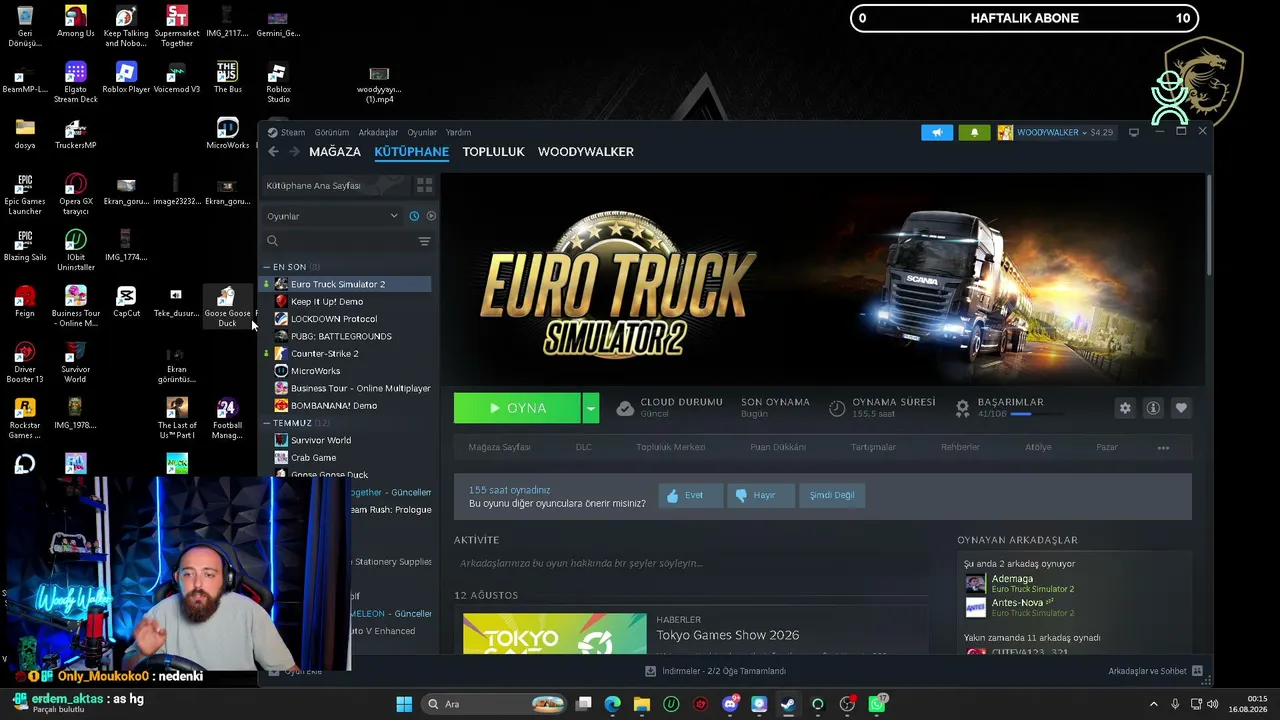Go back with Steam's back arrow
The width and height of the screenshot is (1280, 720).
click(273, 152)
